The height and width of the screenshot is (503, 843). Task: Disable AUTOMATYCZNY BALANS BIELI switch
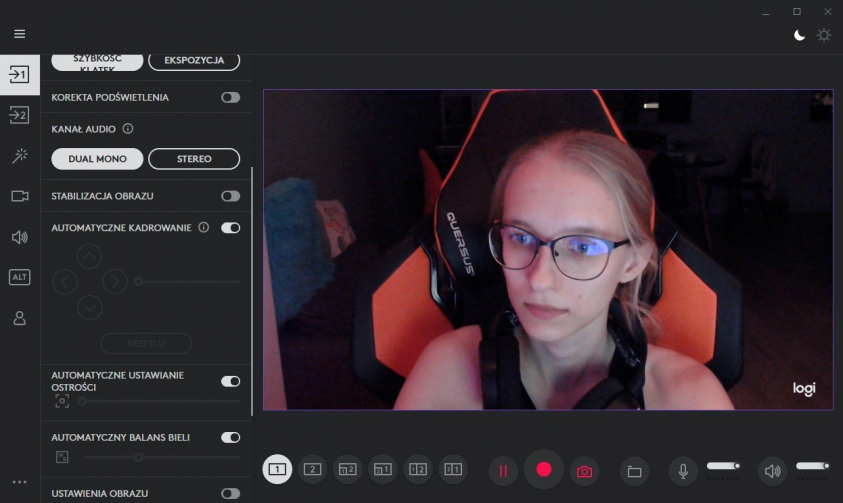pos(231,437)
